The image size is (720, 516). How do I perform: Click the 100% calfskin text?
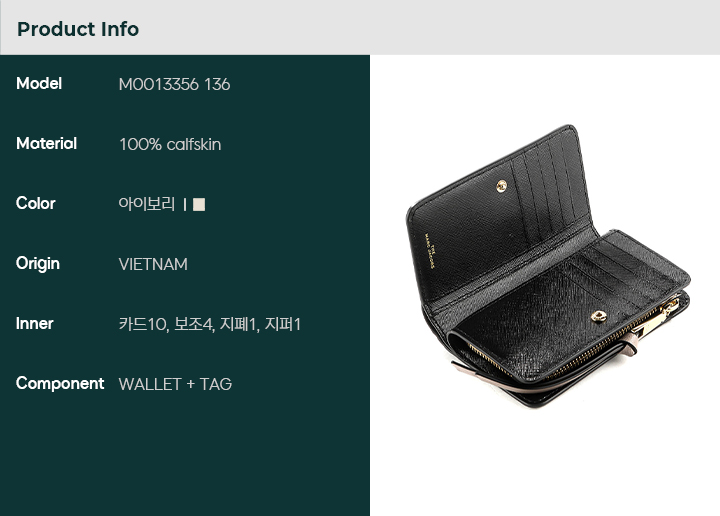(170, 145)
